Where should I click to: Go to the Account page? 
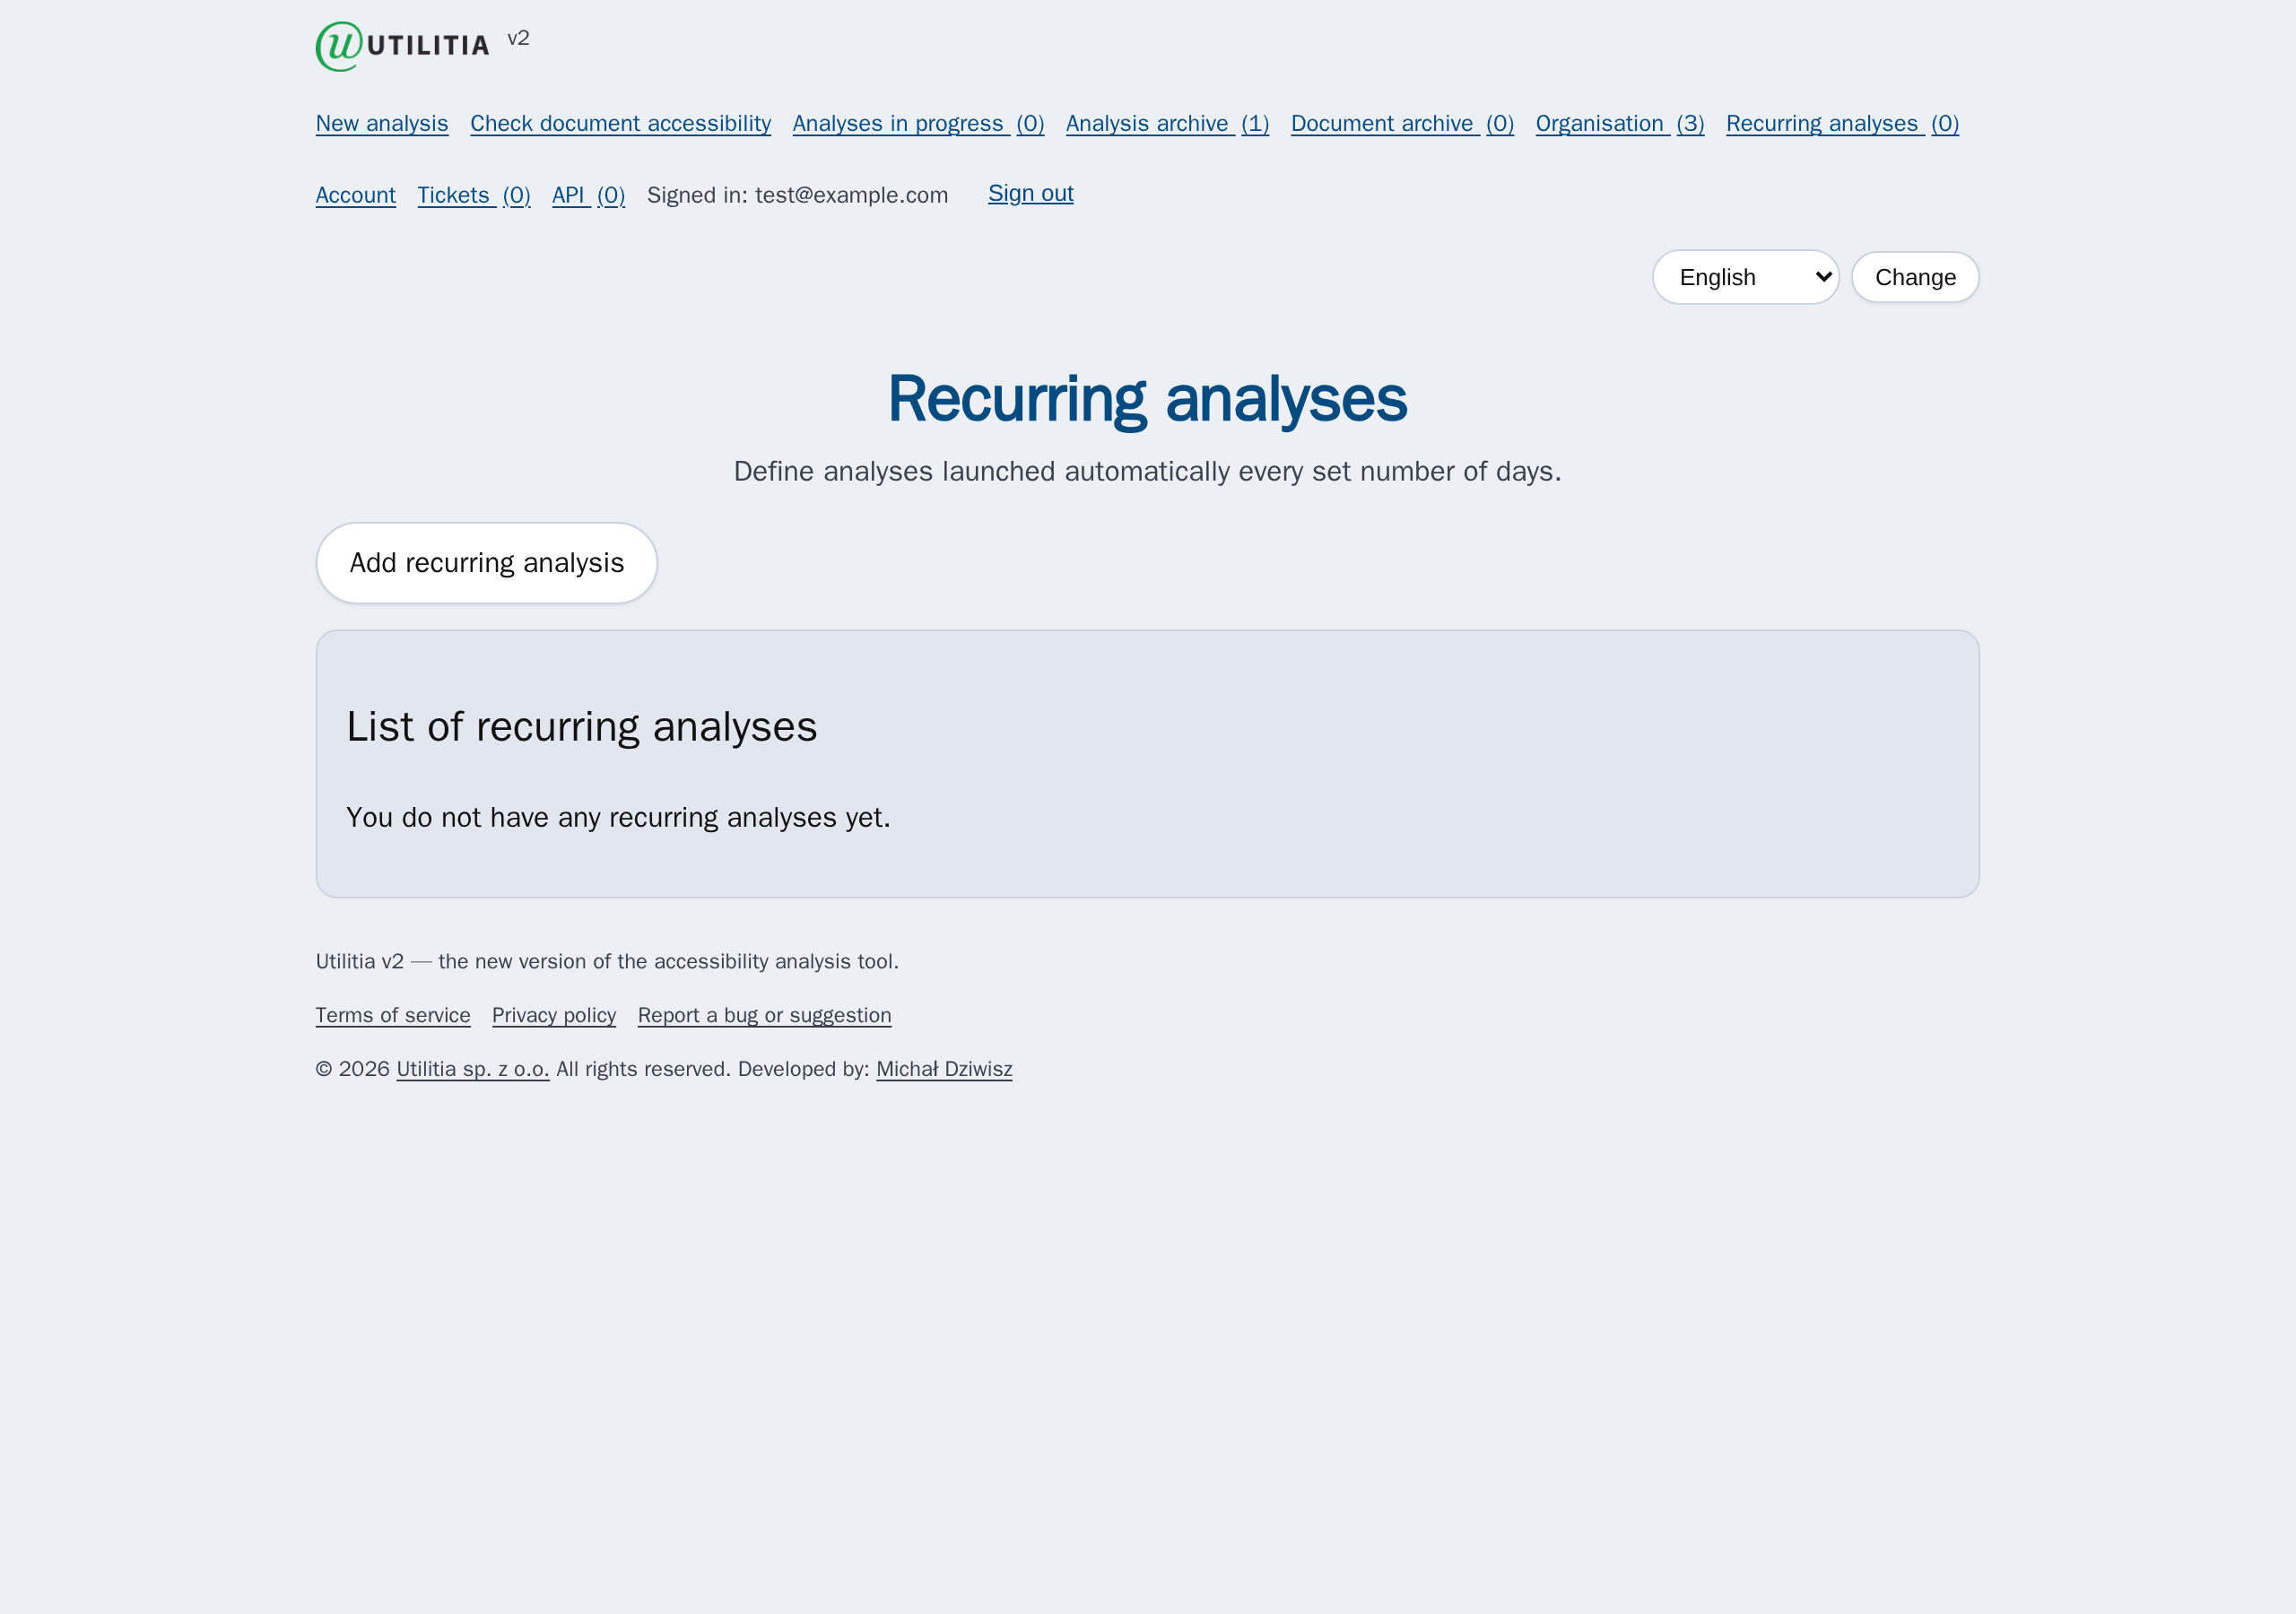[356, 195]
